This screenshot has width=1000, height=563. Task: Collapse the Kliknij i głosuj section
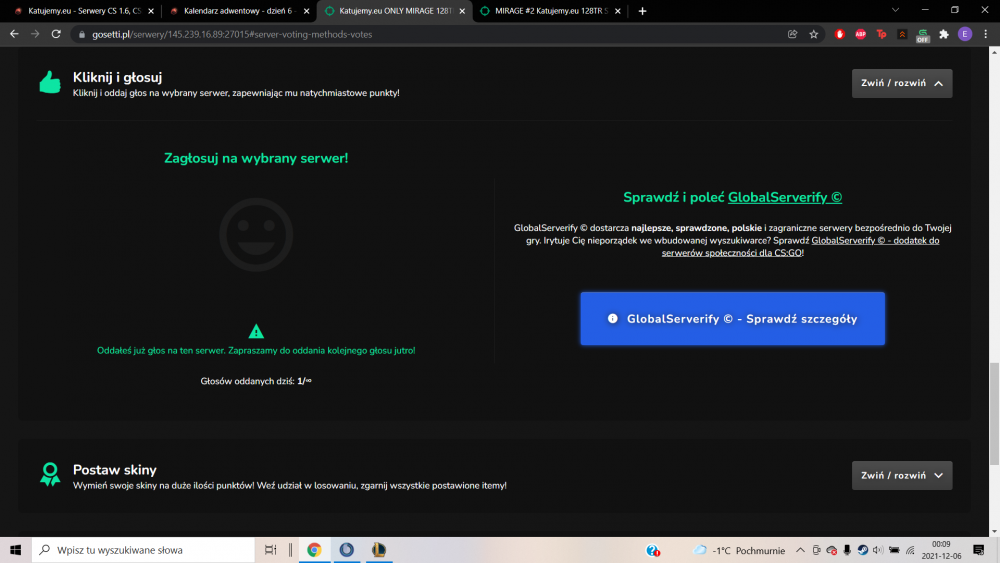click(x=902, y=84)
